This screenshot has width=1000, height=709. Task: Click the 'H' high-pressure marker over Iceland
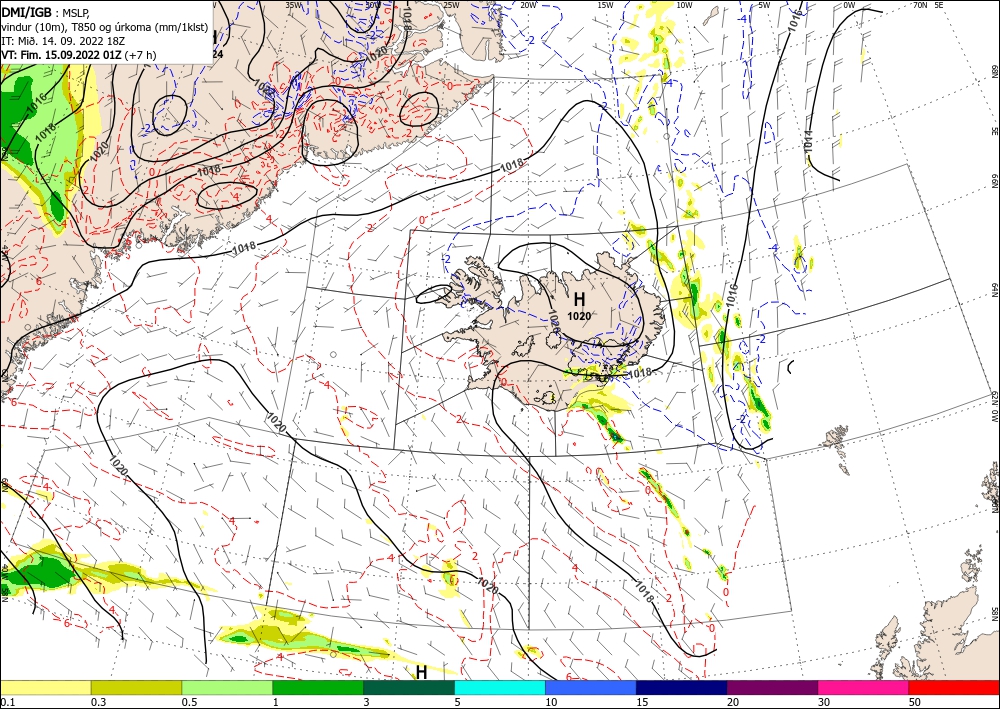579,299
